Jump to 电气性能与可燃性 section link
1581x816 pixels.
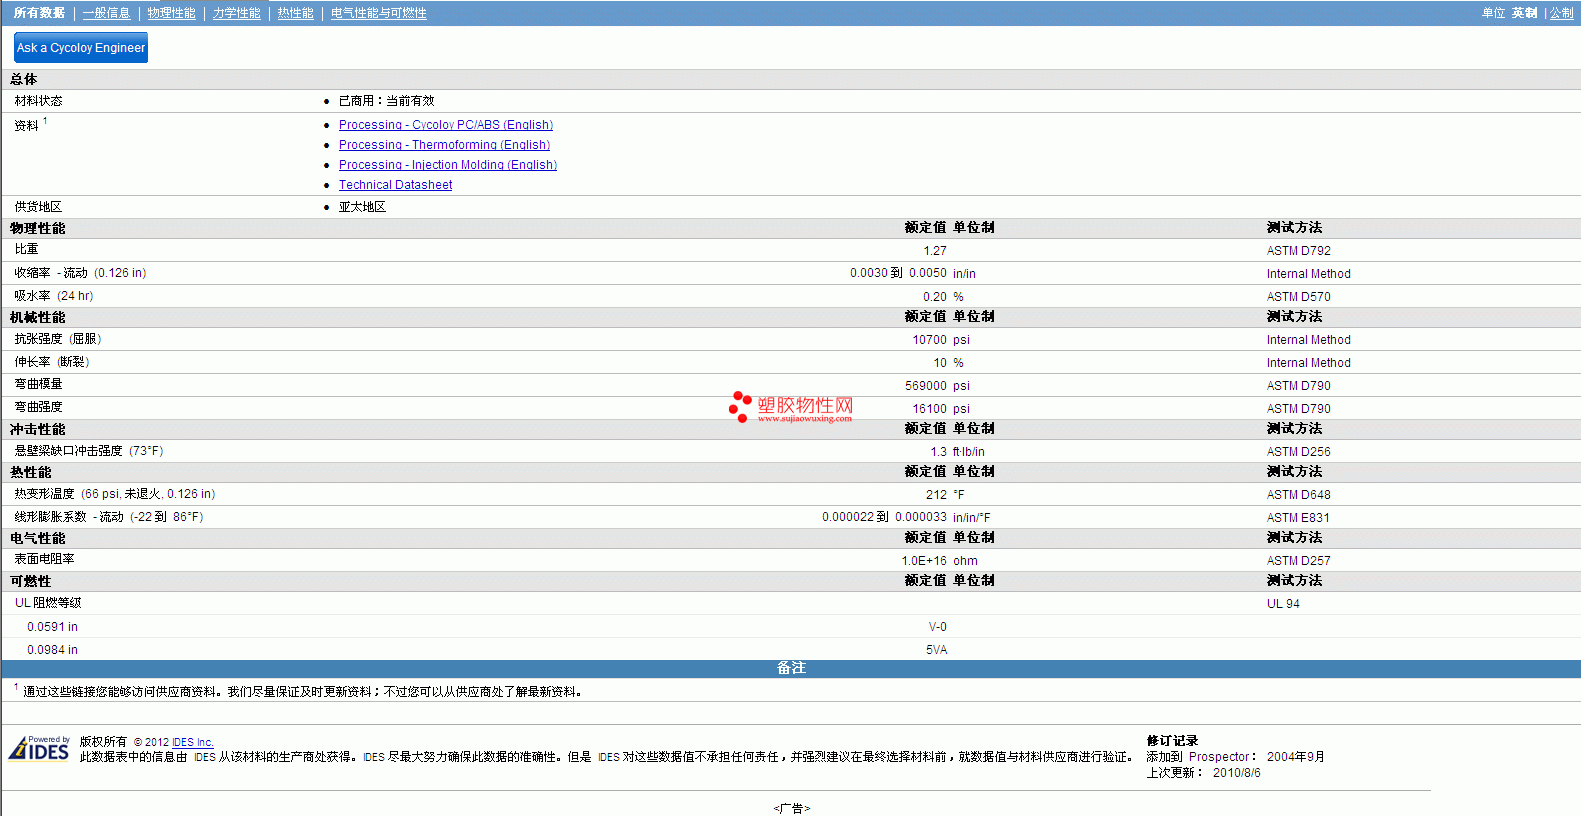coord(378,13)
